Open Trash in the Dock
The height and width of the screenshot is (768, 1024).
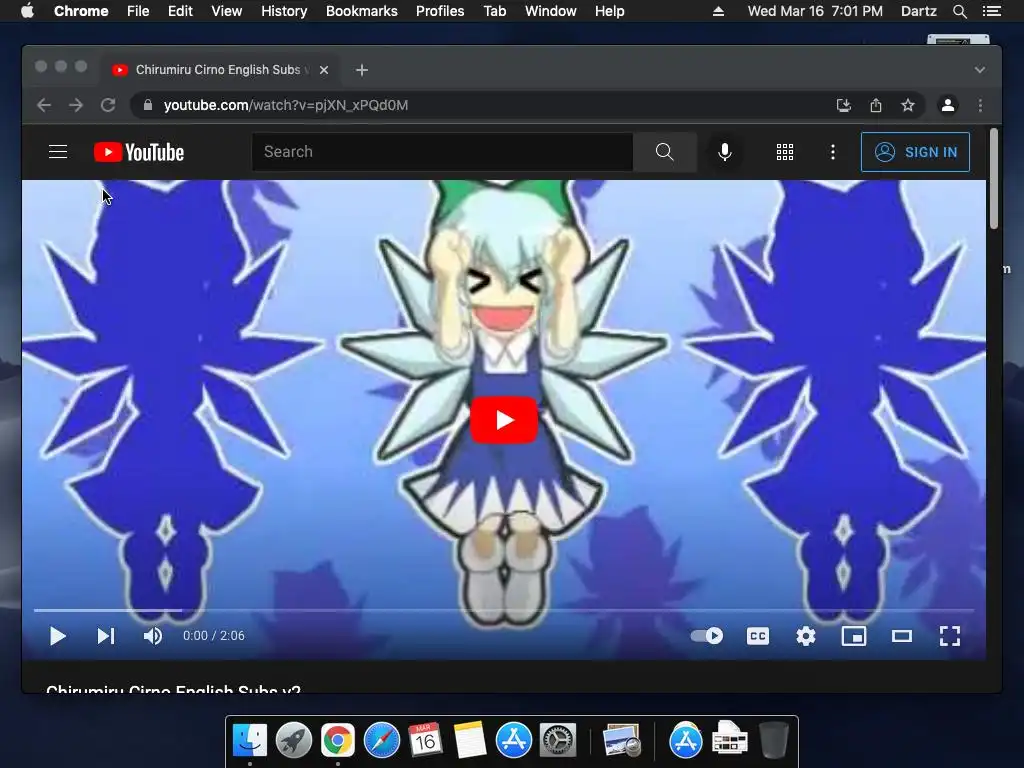point(774,741)
